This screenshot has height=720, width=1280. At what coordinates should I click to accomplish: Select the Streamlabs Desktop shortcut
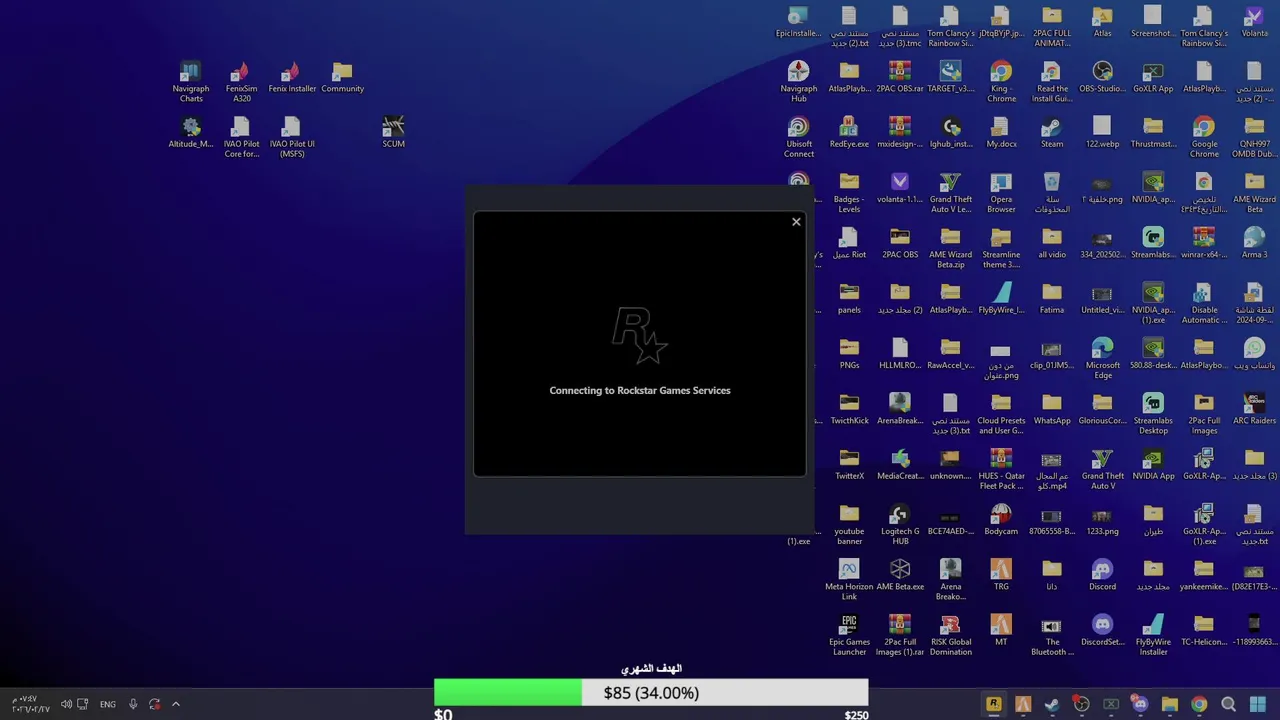[1153, 414]
